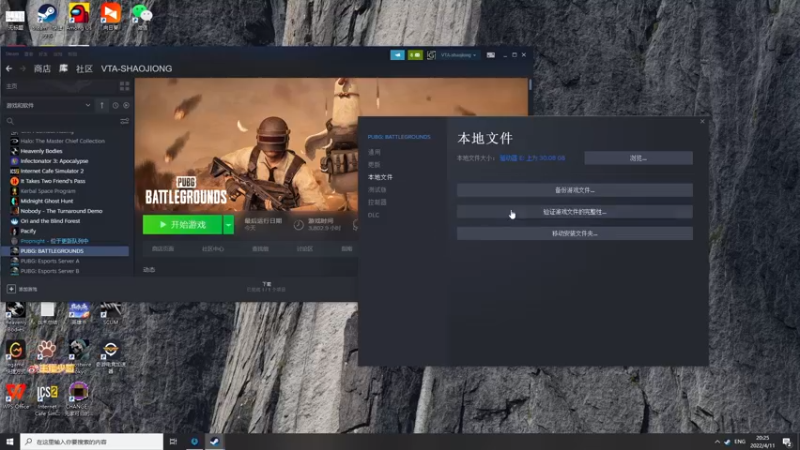Image resolution: width=800 pixels, height=450 pixels.
Task: Click the Browse local files button
Action: (x=638, y=158)
